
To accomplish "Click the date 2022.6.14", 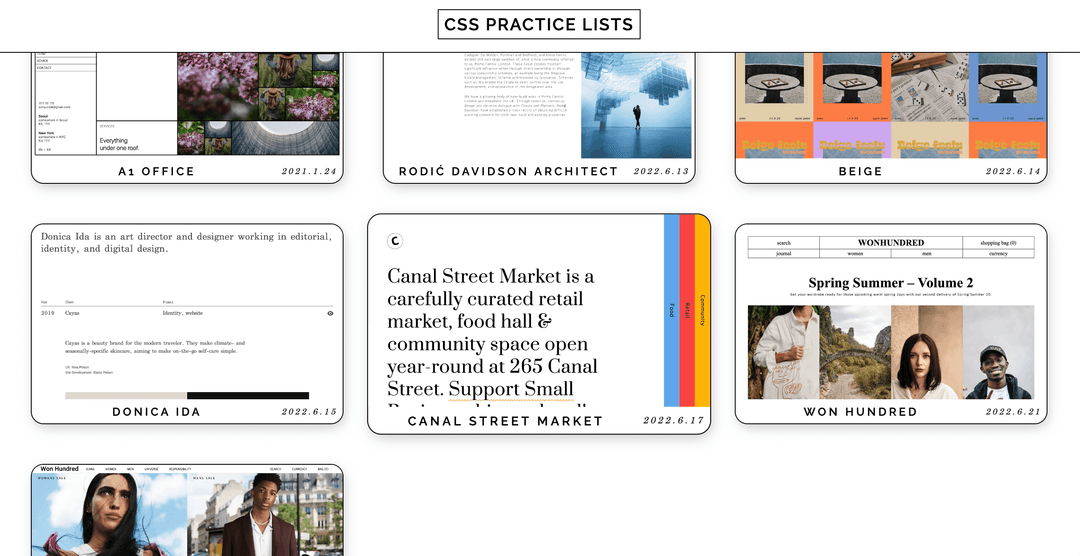I will point(1013,172).
